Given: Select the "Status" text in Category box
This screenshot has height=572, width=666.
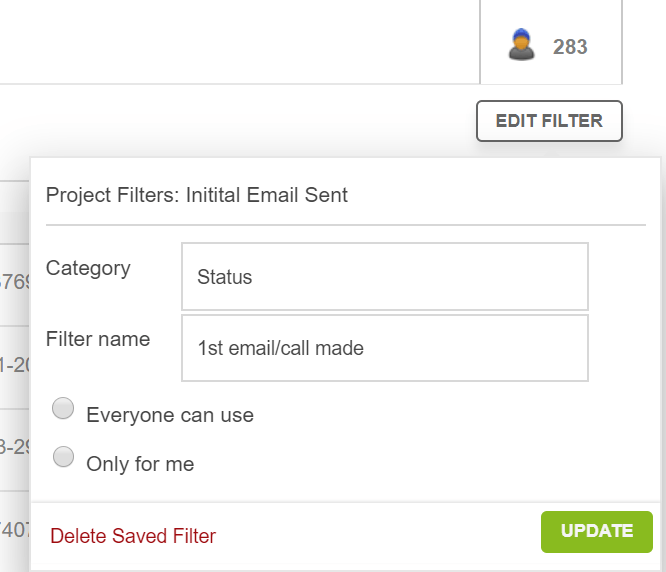Looking at the screenshot, I should coord(225,277).
